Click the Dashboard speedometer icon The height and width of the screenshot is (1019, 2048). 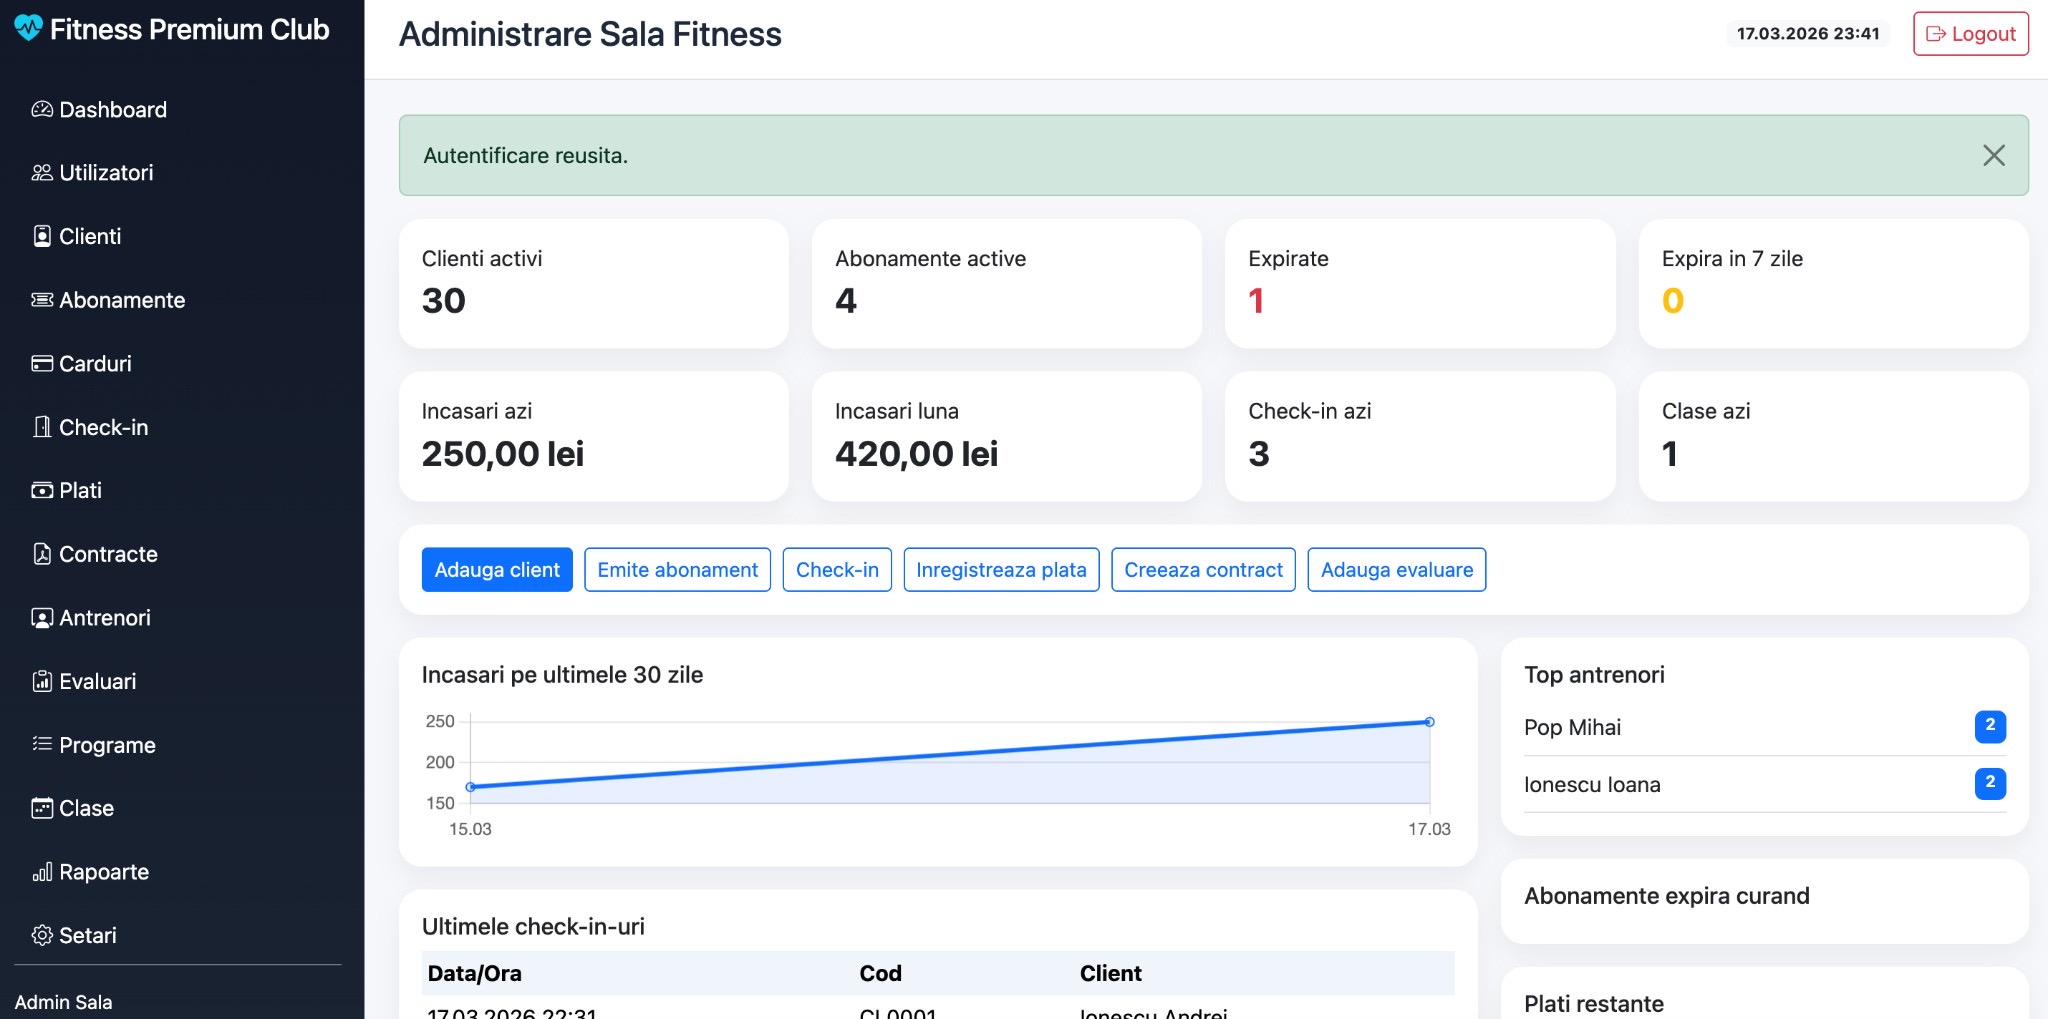tap(42, 109)
